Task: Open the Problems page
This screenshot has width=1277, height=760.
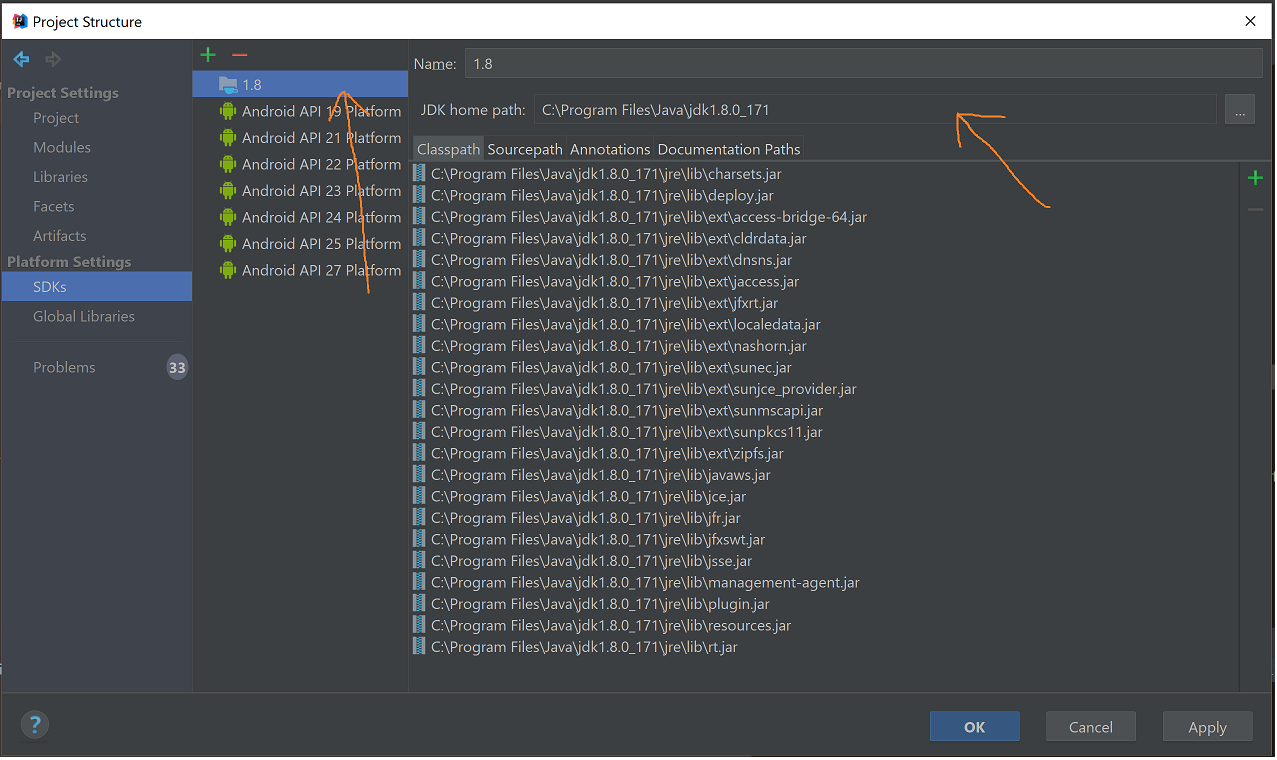Action: coord(64,367)
